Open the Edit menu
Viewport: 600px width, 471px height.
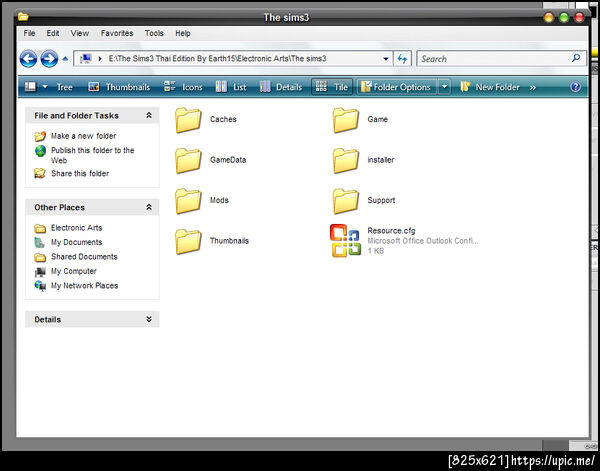pos(53,33)
